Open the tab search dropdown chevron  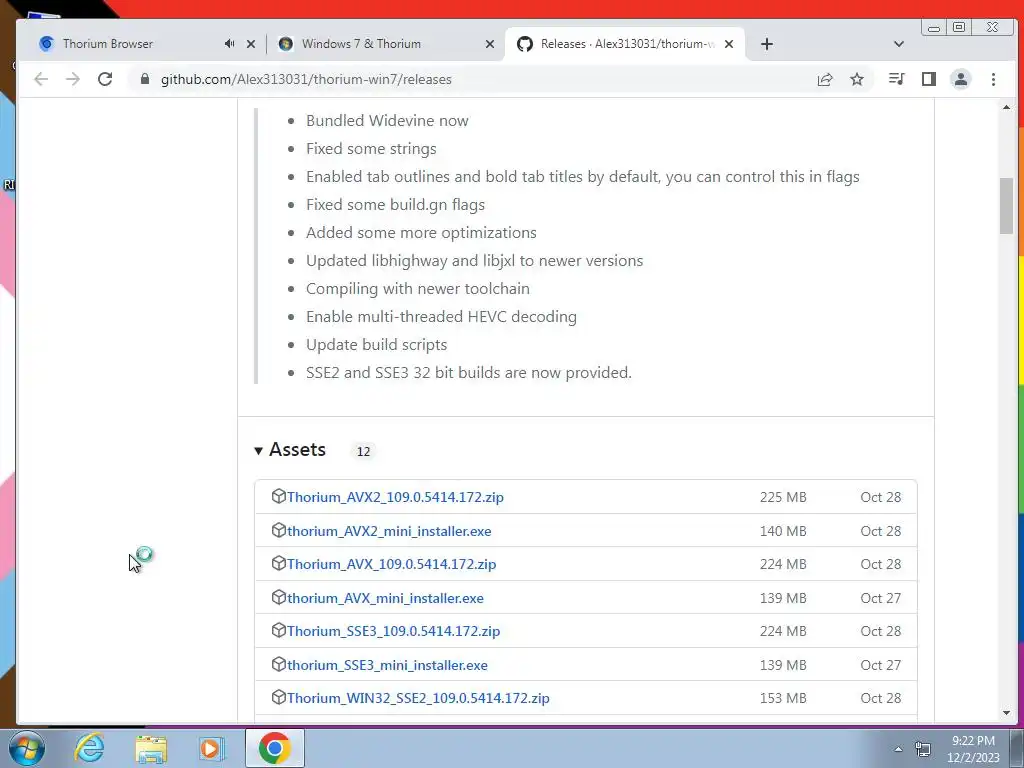pyautogui.click(x=899, y=44)
